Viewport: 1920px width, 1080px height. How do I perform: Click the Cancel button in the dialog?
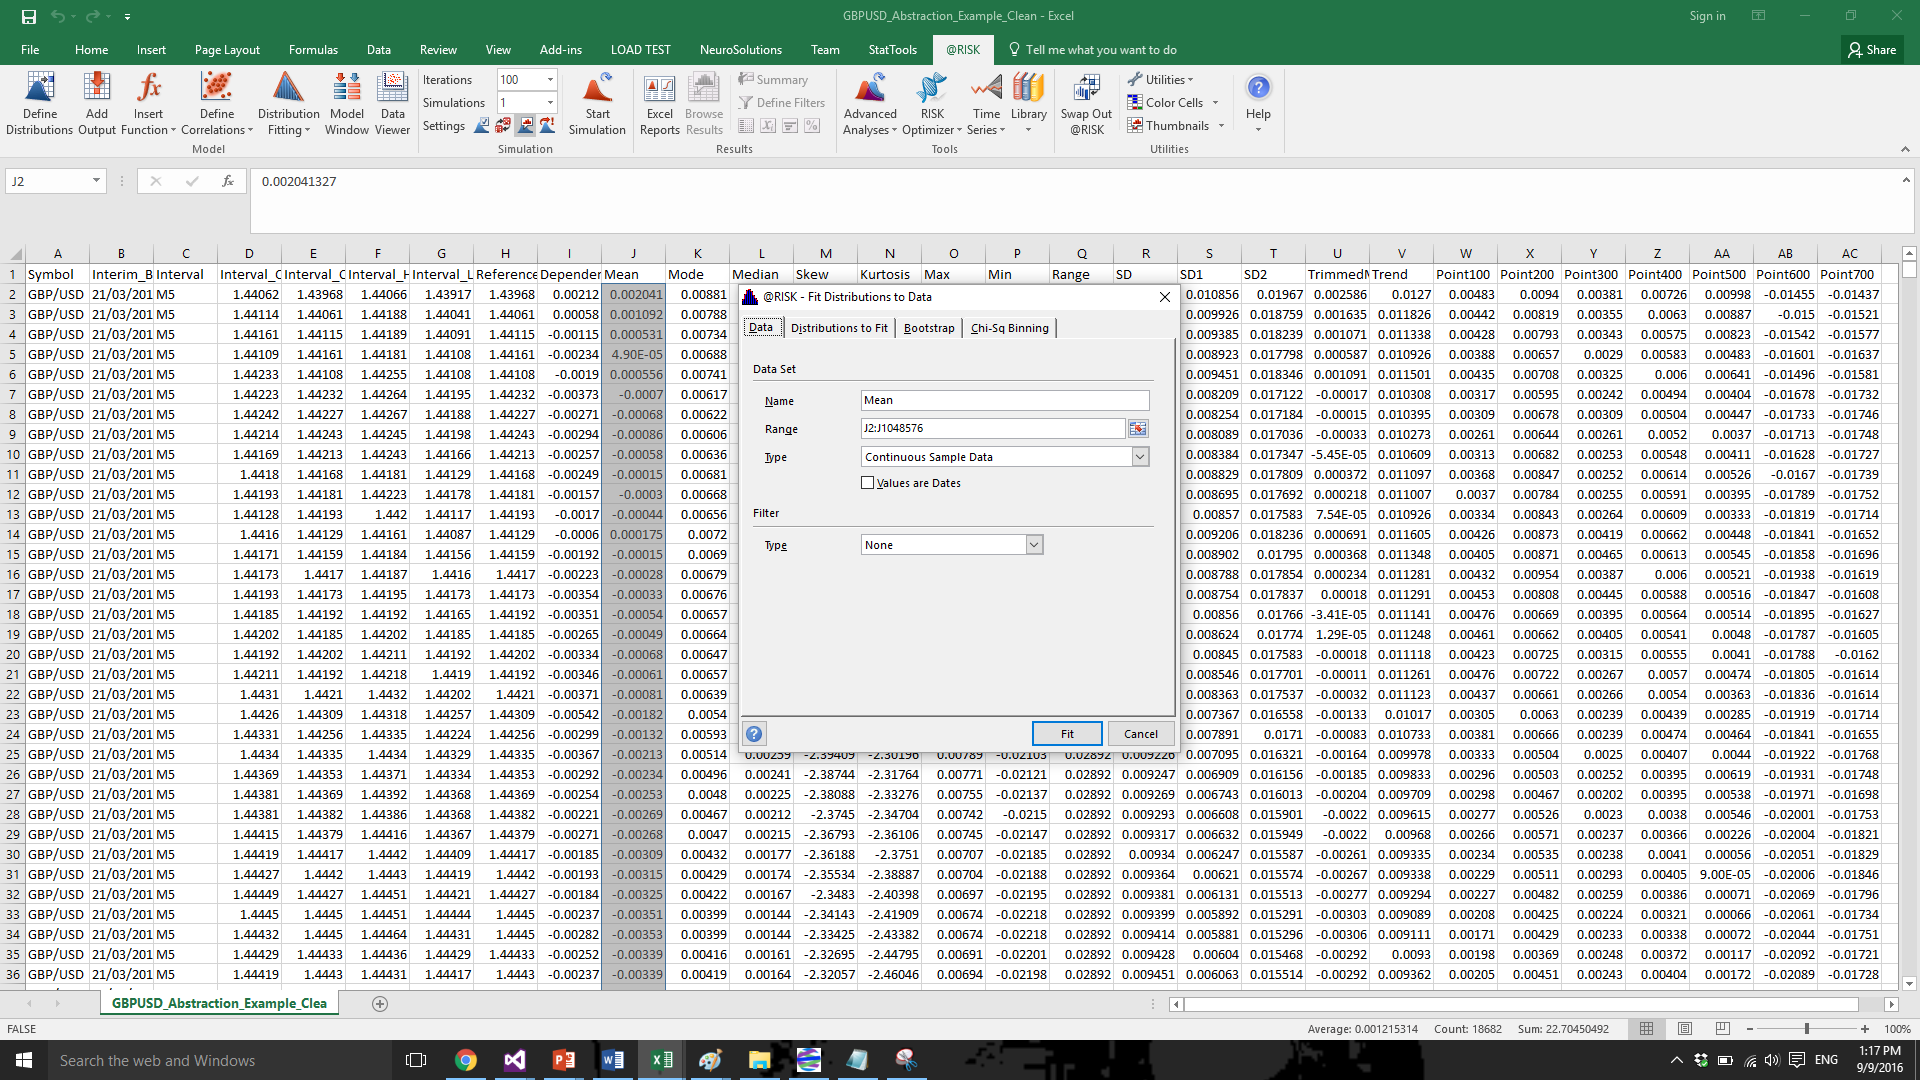click(x=1140, y=734)
